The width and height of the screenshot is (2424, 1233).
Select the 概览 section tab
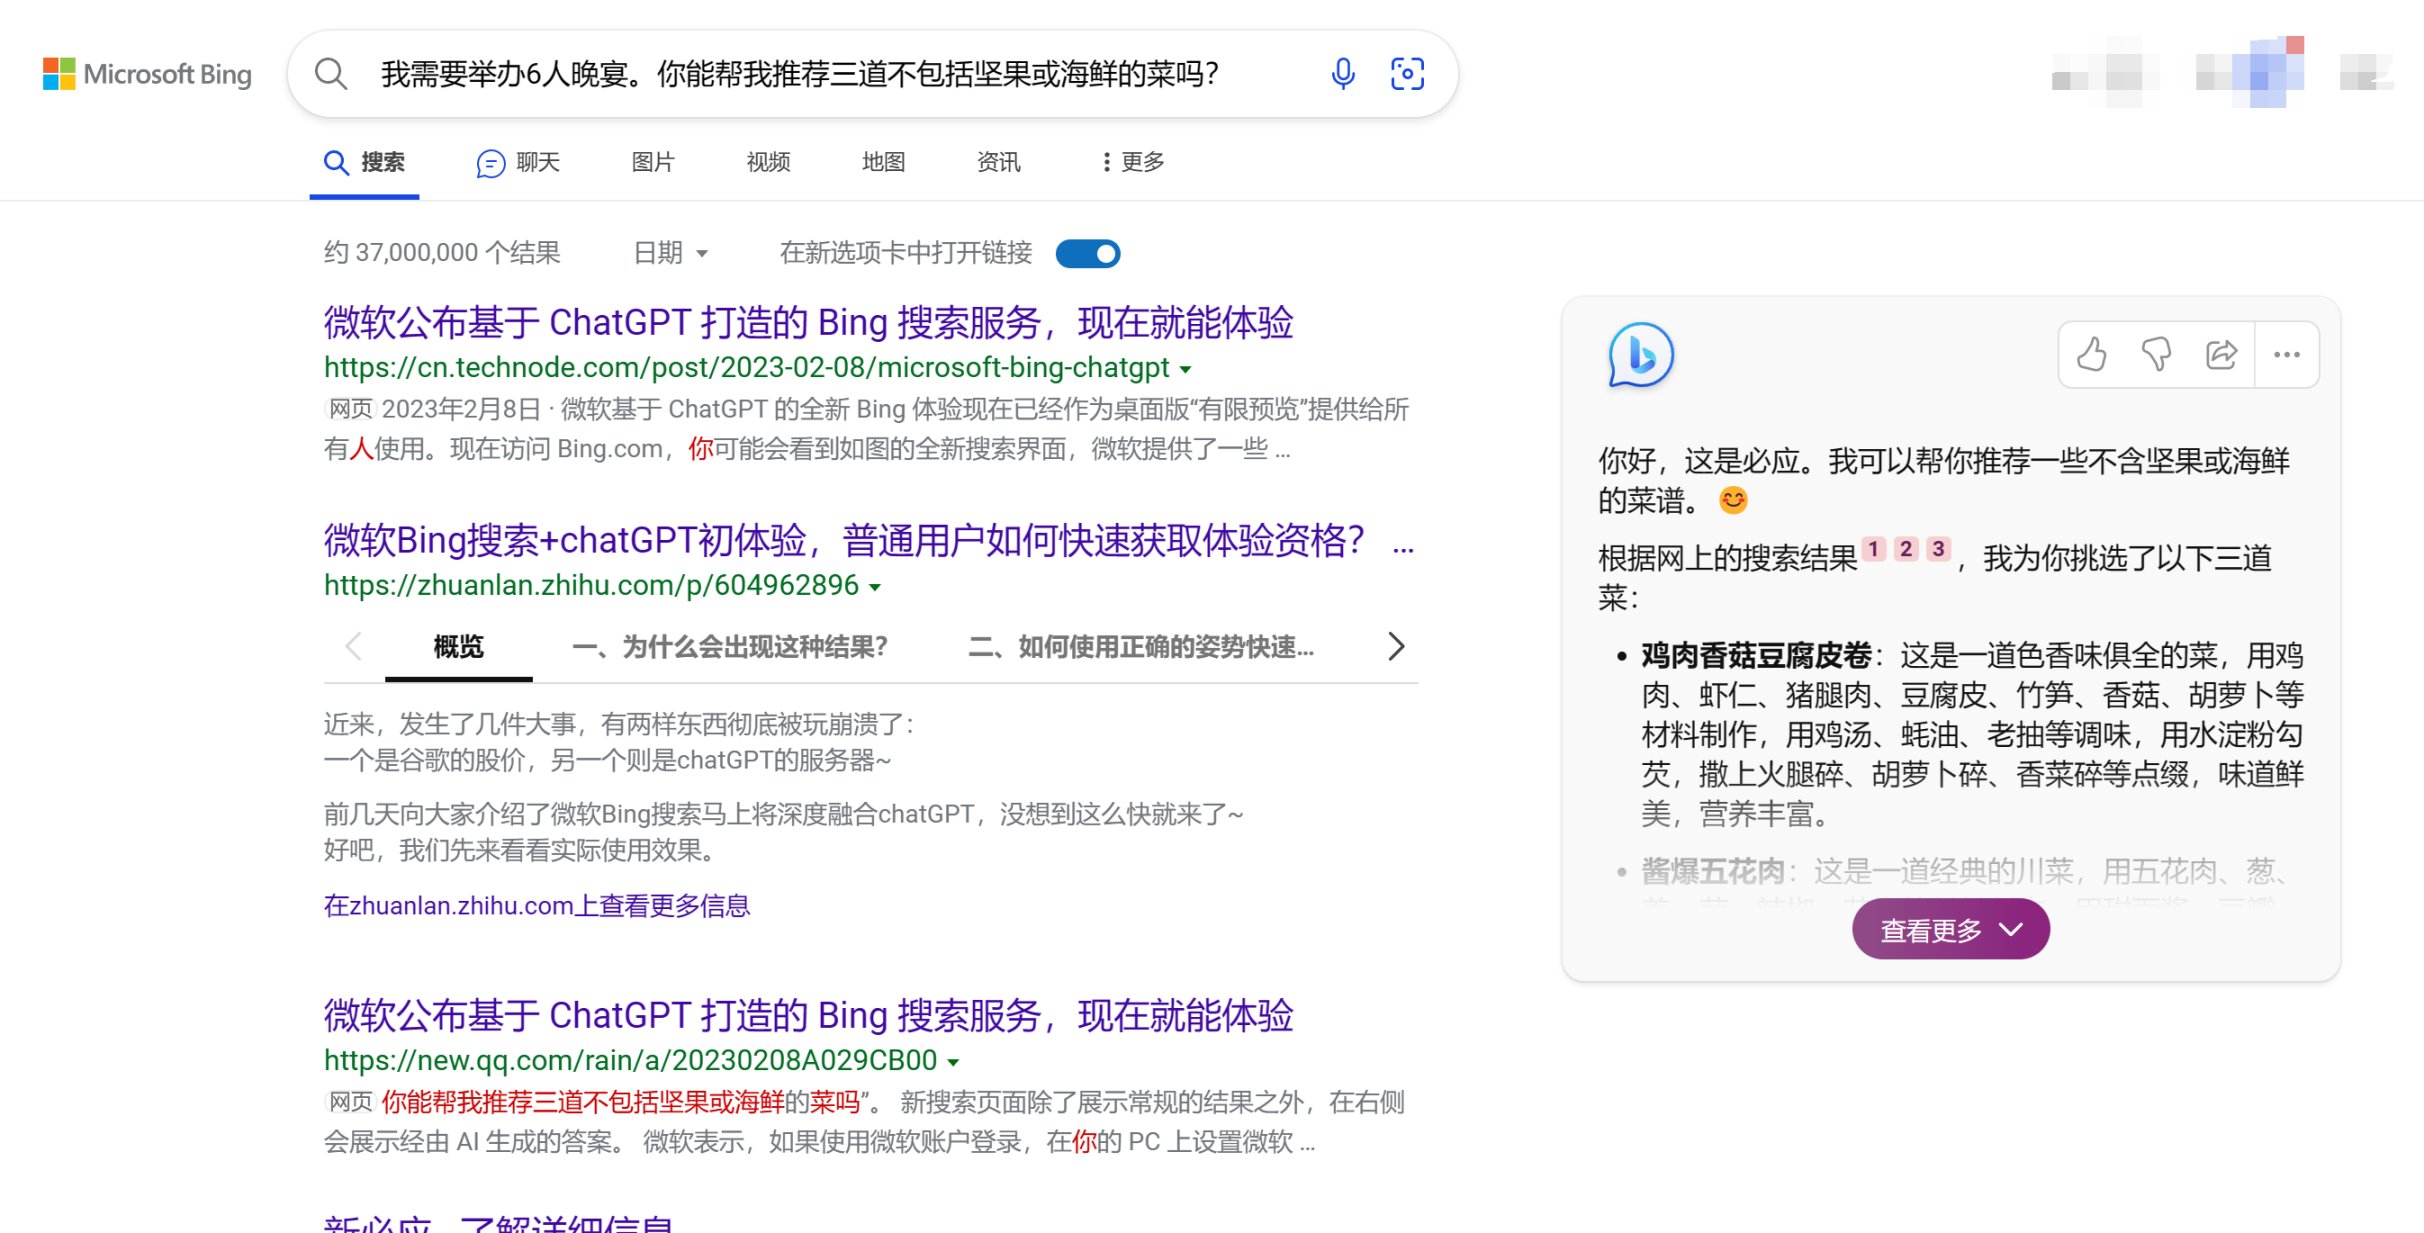tap(459, 647)
